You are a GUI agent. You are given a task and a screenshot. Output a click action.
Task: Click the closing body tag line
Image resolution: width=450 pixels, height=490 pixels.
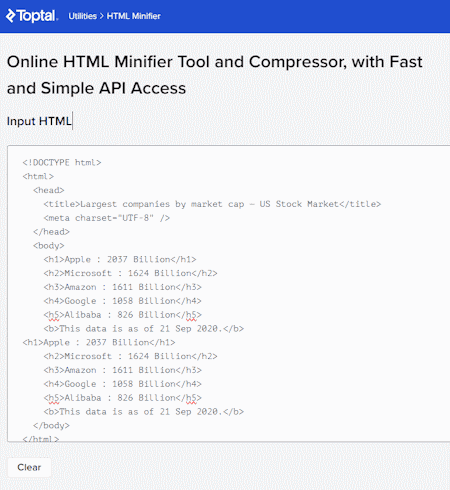click(51, 425)
